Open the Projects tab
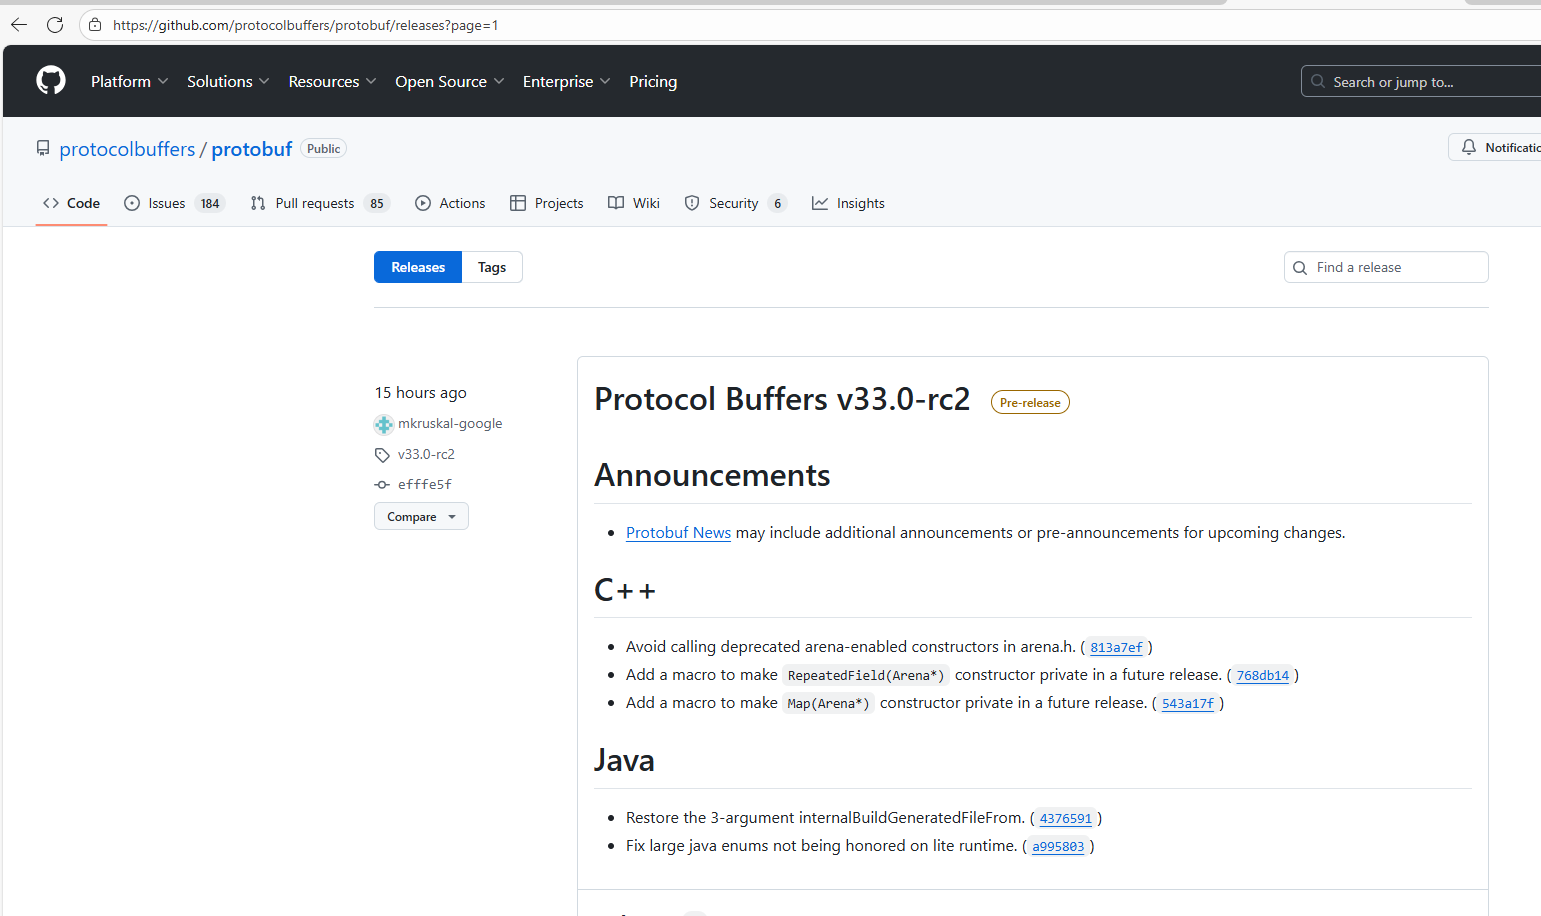This screenshot has height=916, width=1541. [x=546, y=203]
